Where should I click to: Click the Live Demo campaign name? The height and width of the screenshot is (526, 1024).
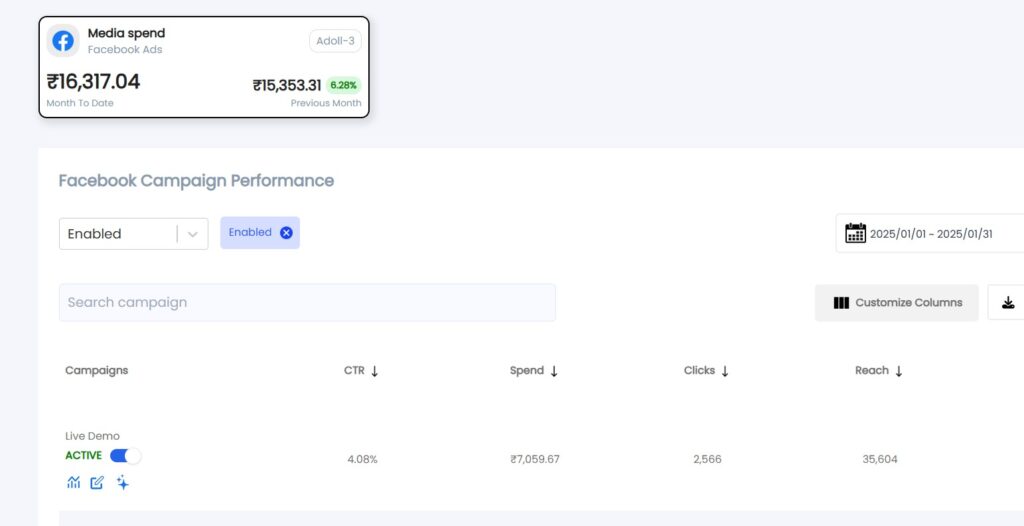(92, 436)
